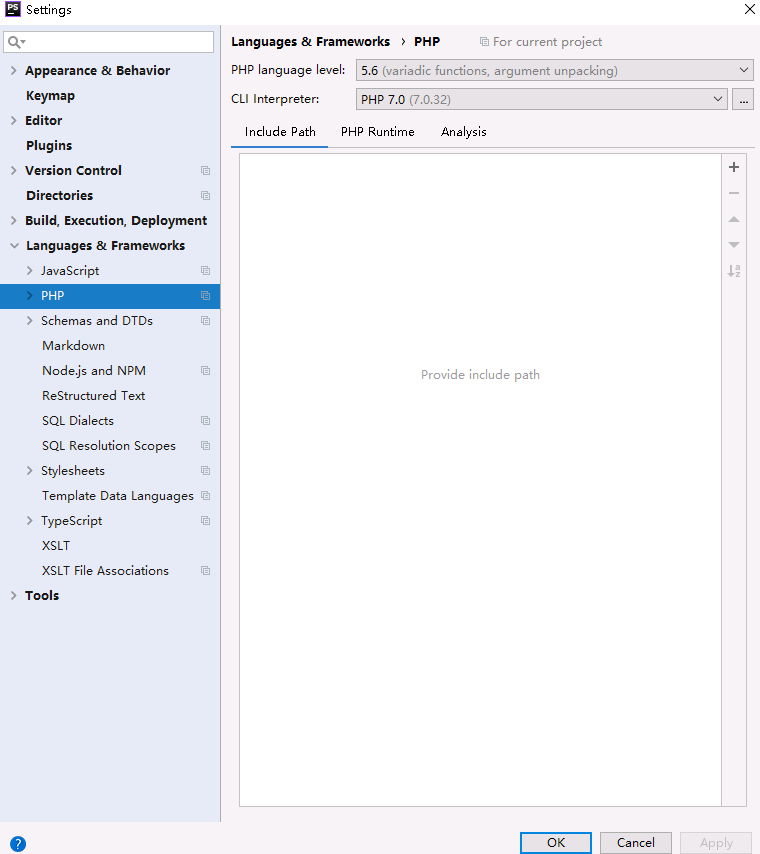This screenshot has width=760, height=854.
Task: Expand Appearance & Behavior section
Action: (x=14, y=70)
